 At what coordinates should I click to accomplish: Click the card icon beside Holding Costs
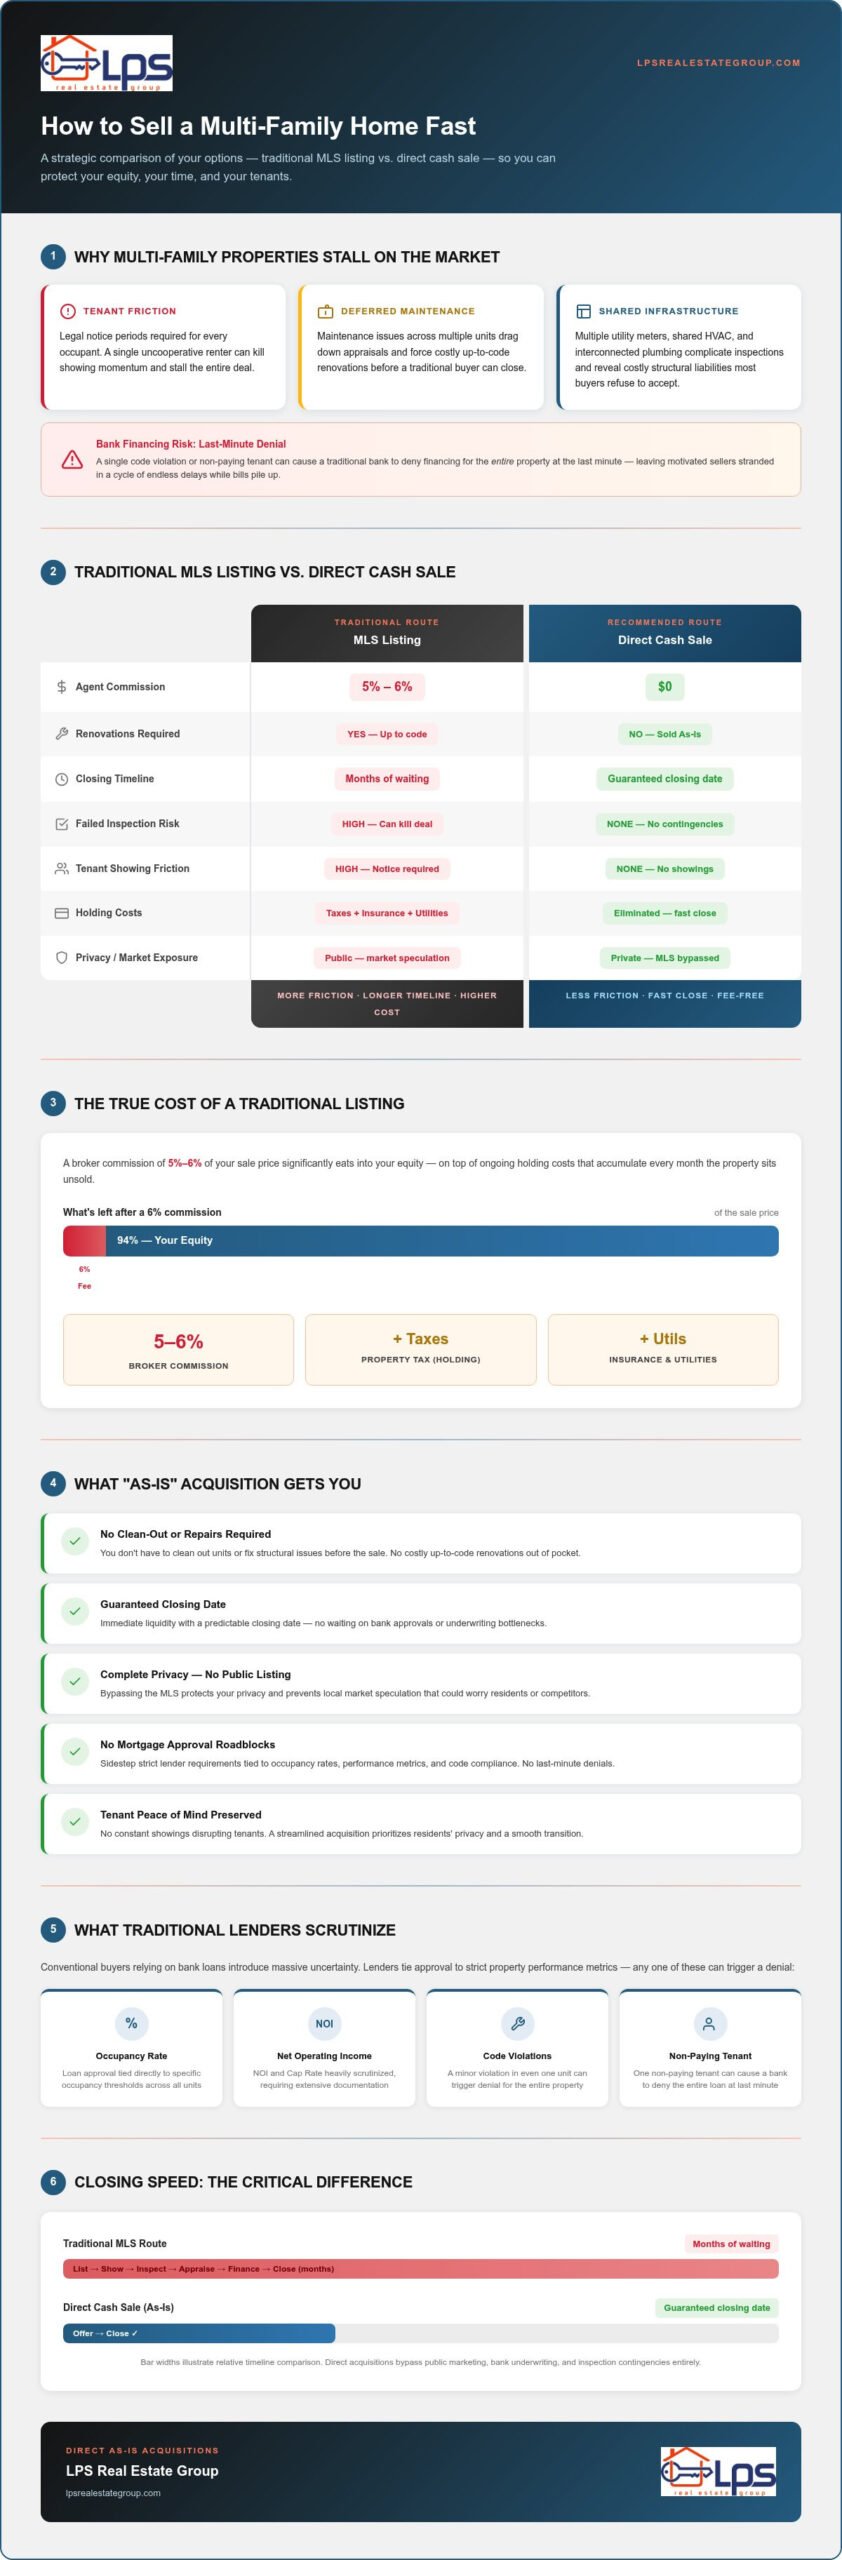coord(62,913)
